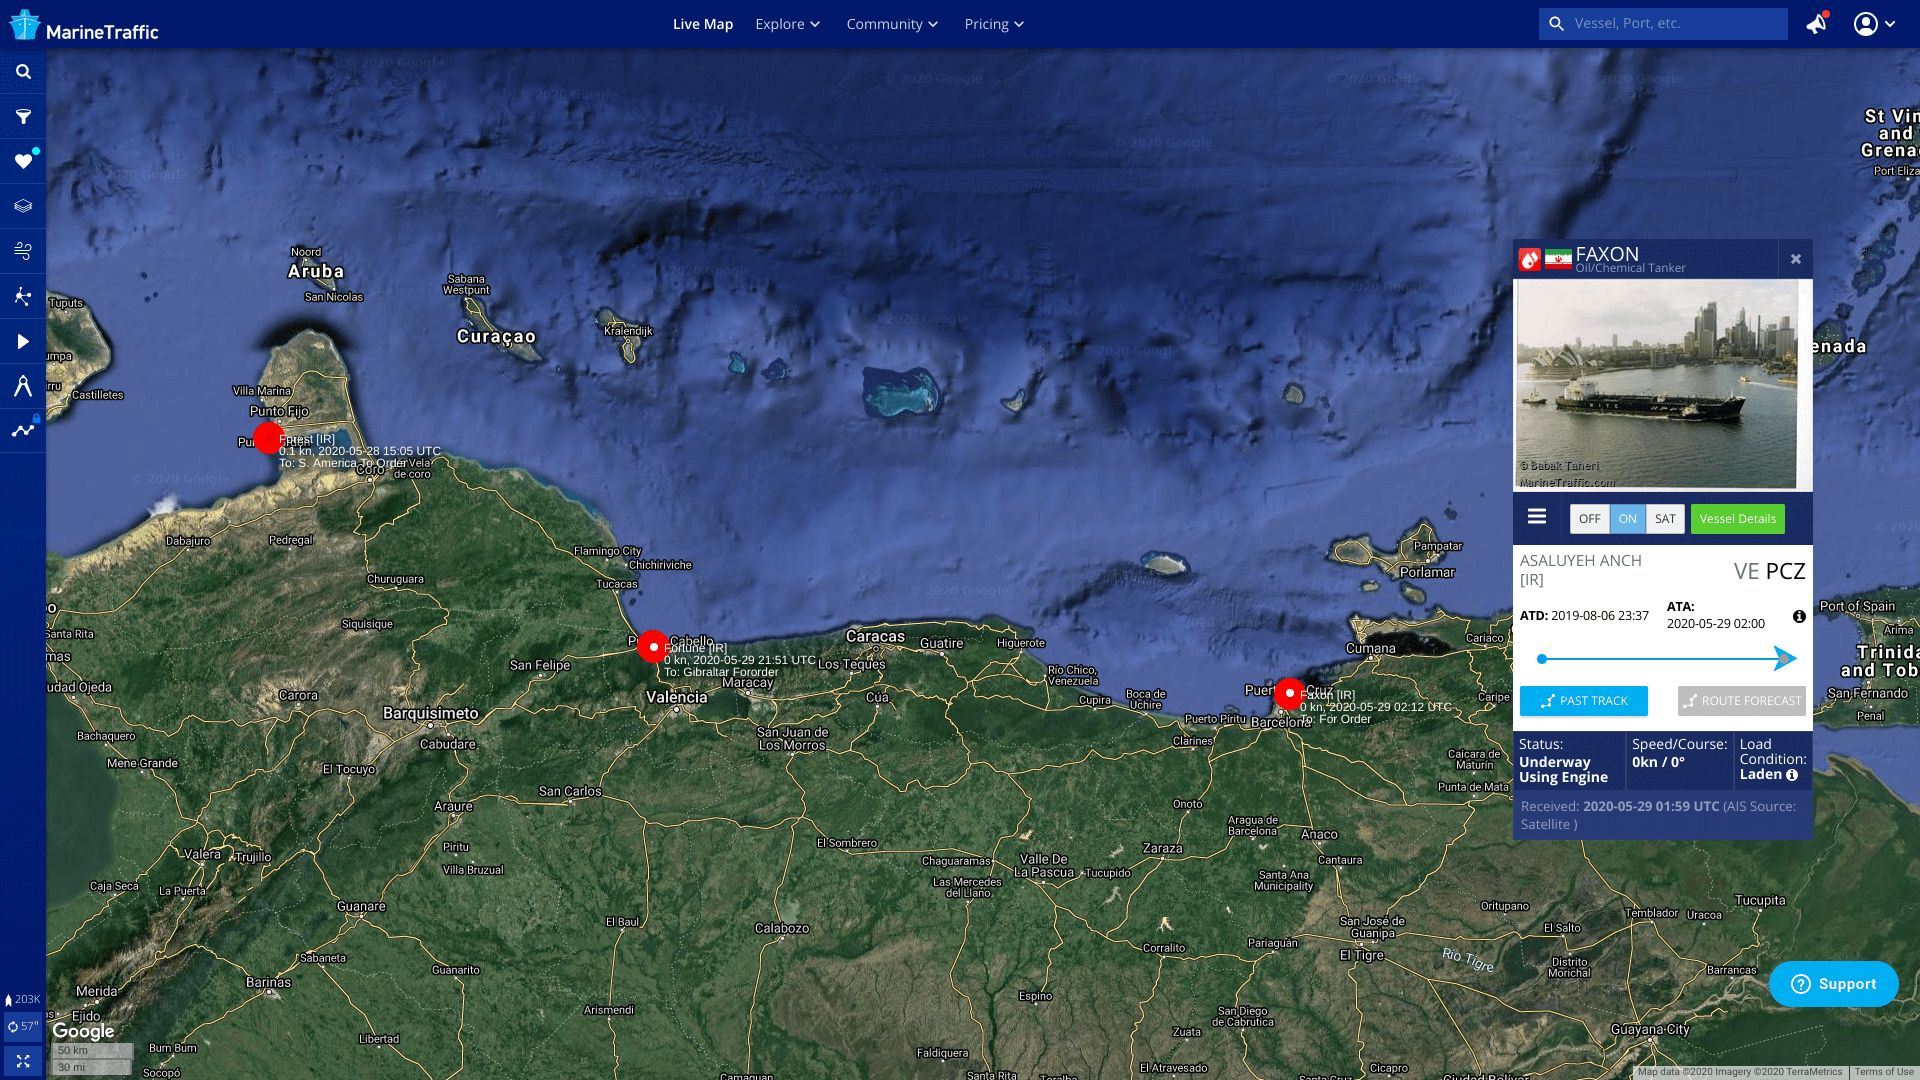Click the Iran flag icon
1920x1080 pixels.
[1558, 259]
